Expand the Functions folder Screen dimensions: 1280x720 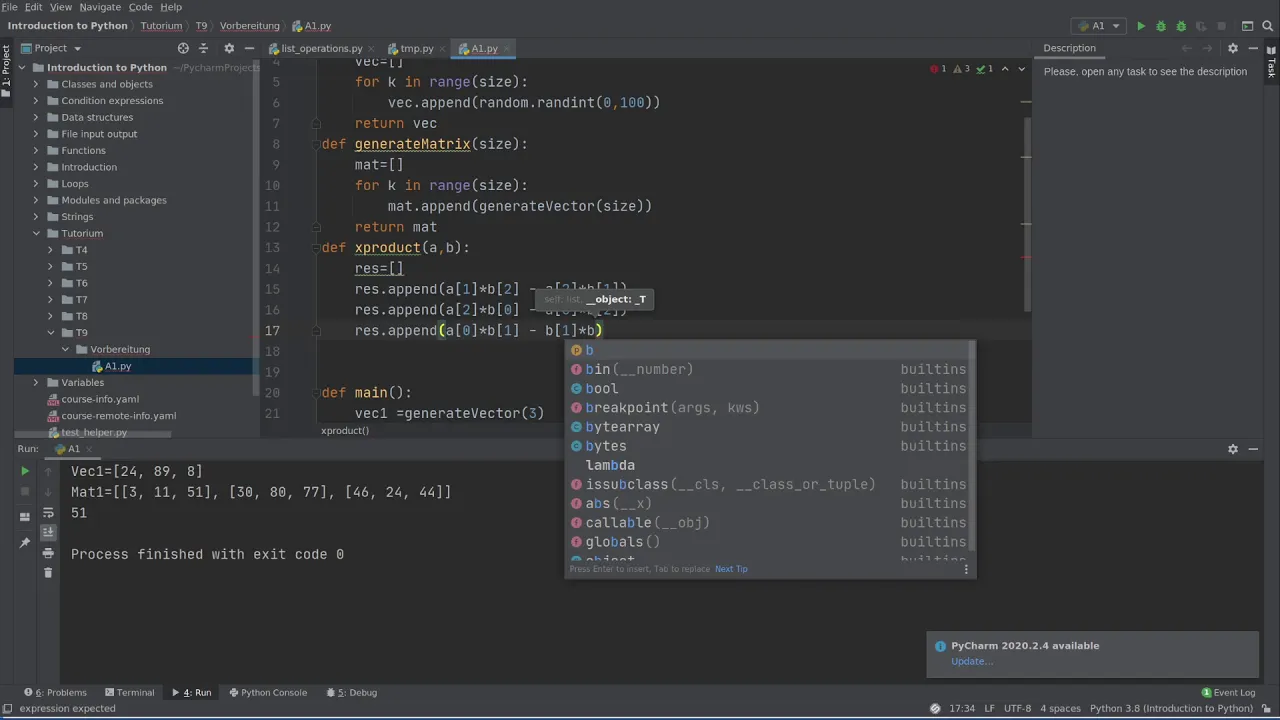[36, 150]
